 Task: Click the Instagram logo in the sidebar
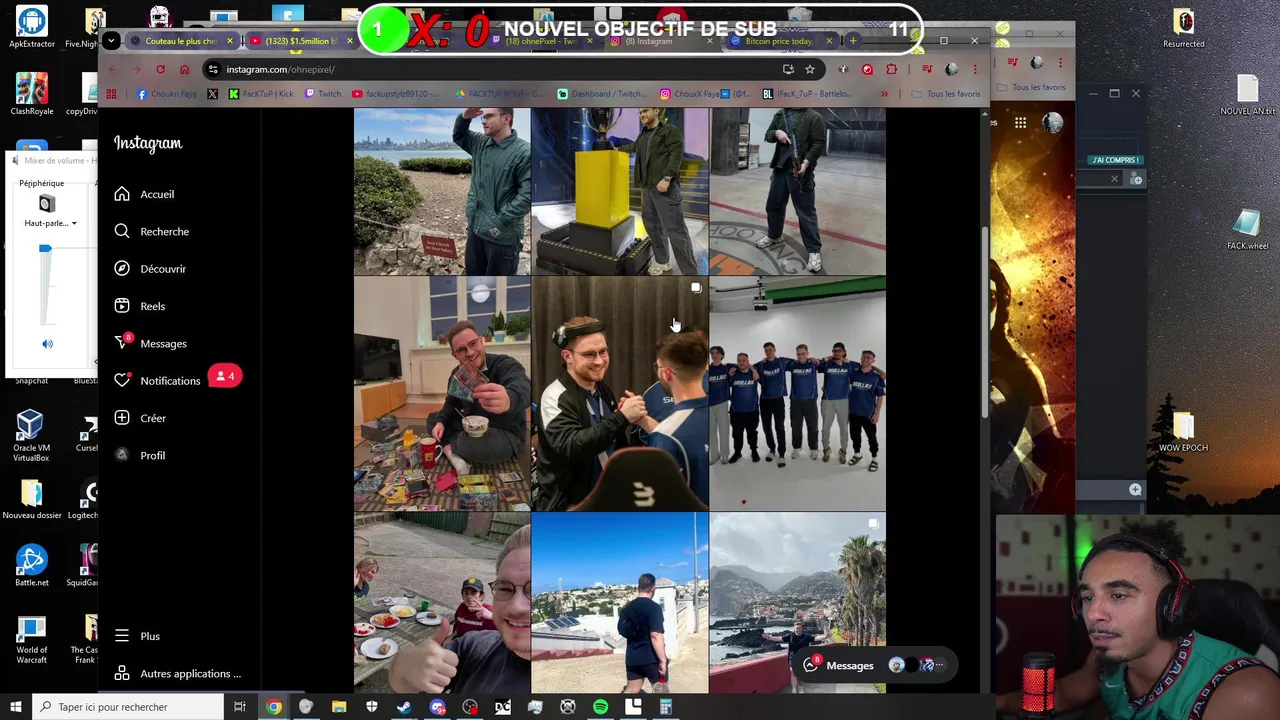tap(148, 143)
